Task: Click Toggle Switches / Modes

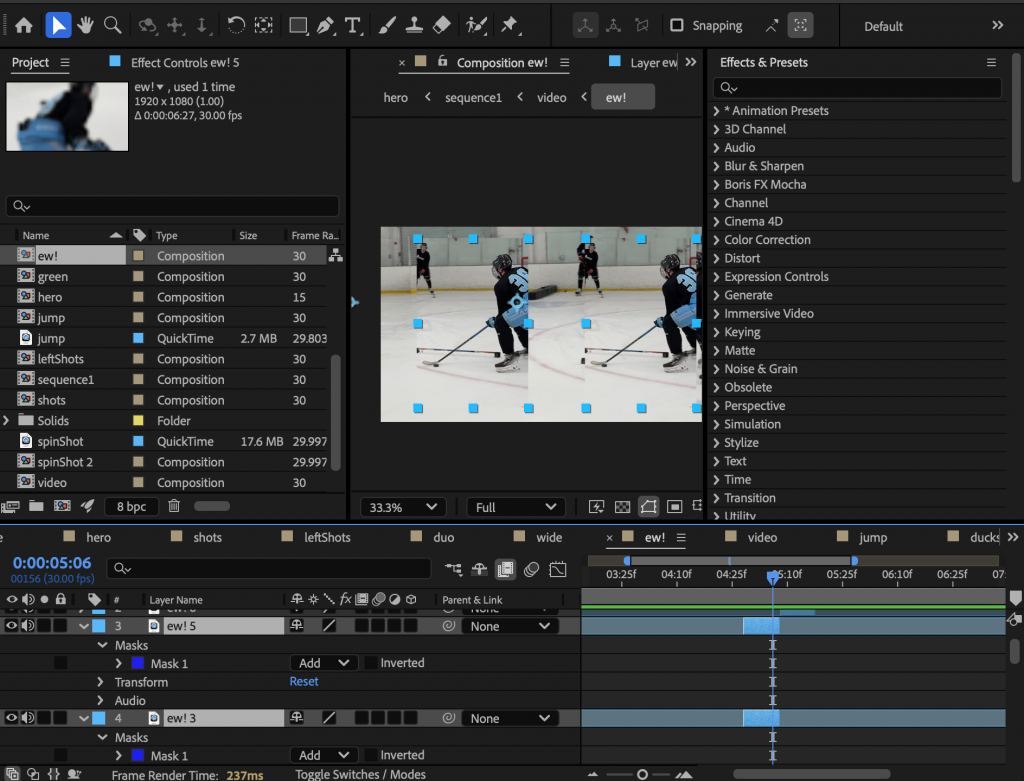Action: click(360, 774)
